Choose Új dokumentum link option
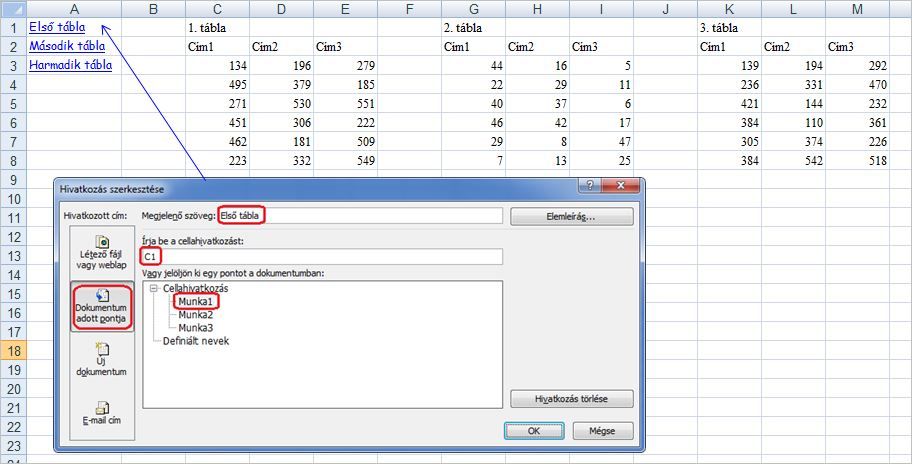The height and width of the screenshot is (464, 912). tap(102, 359)
